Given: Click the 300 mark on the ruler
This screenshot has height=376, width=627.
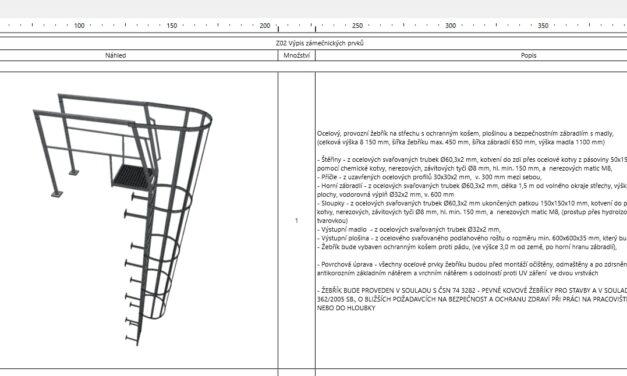Looking at the screenshot, I should tap(450, 26).
